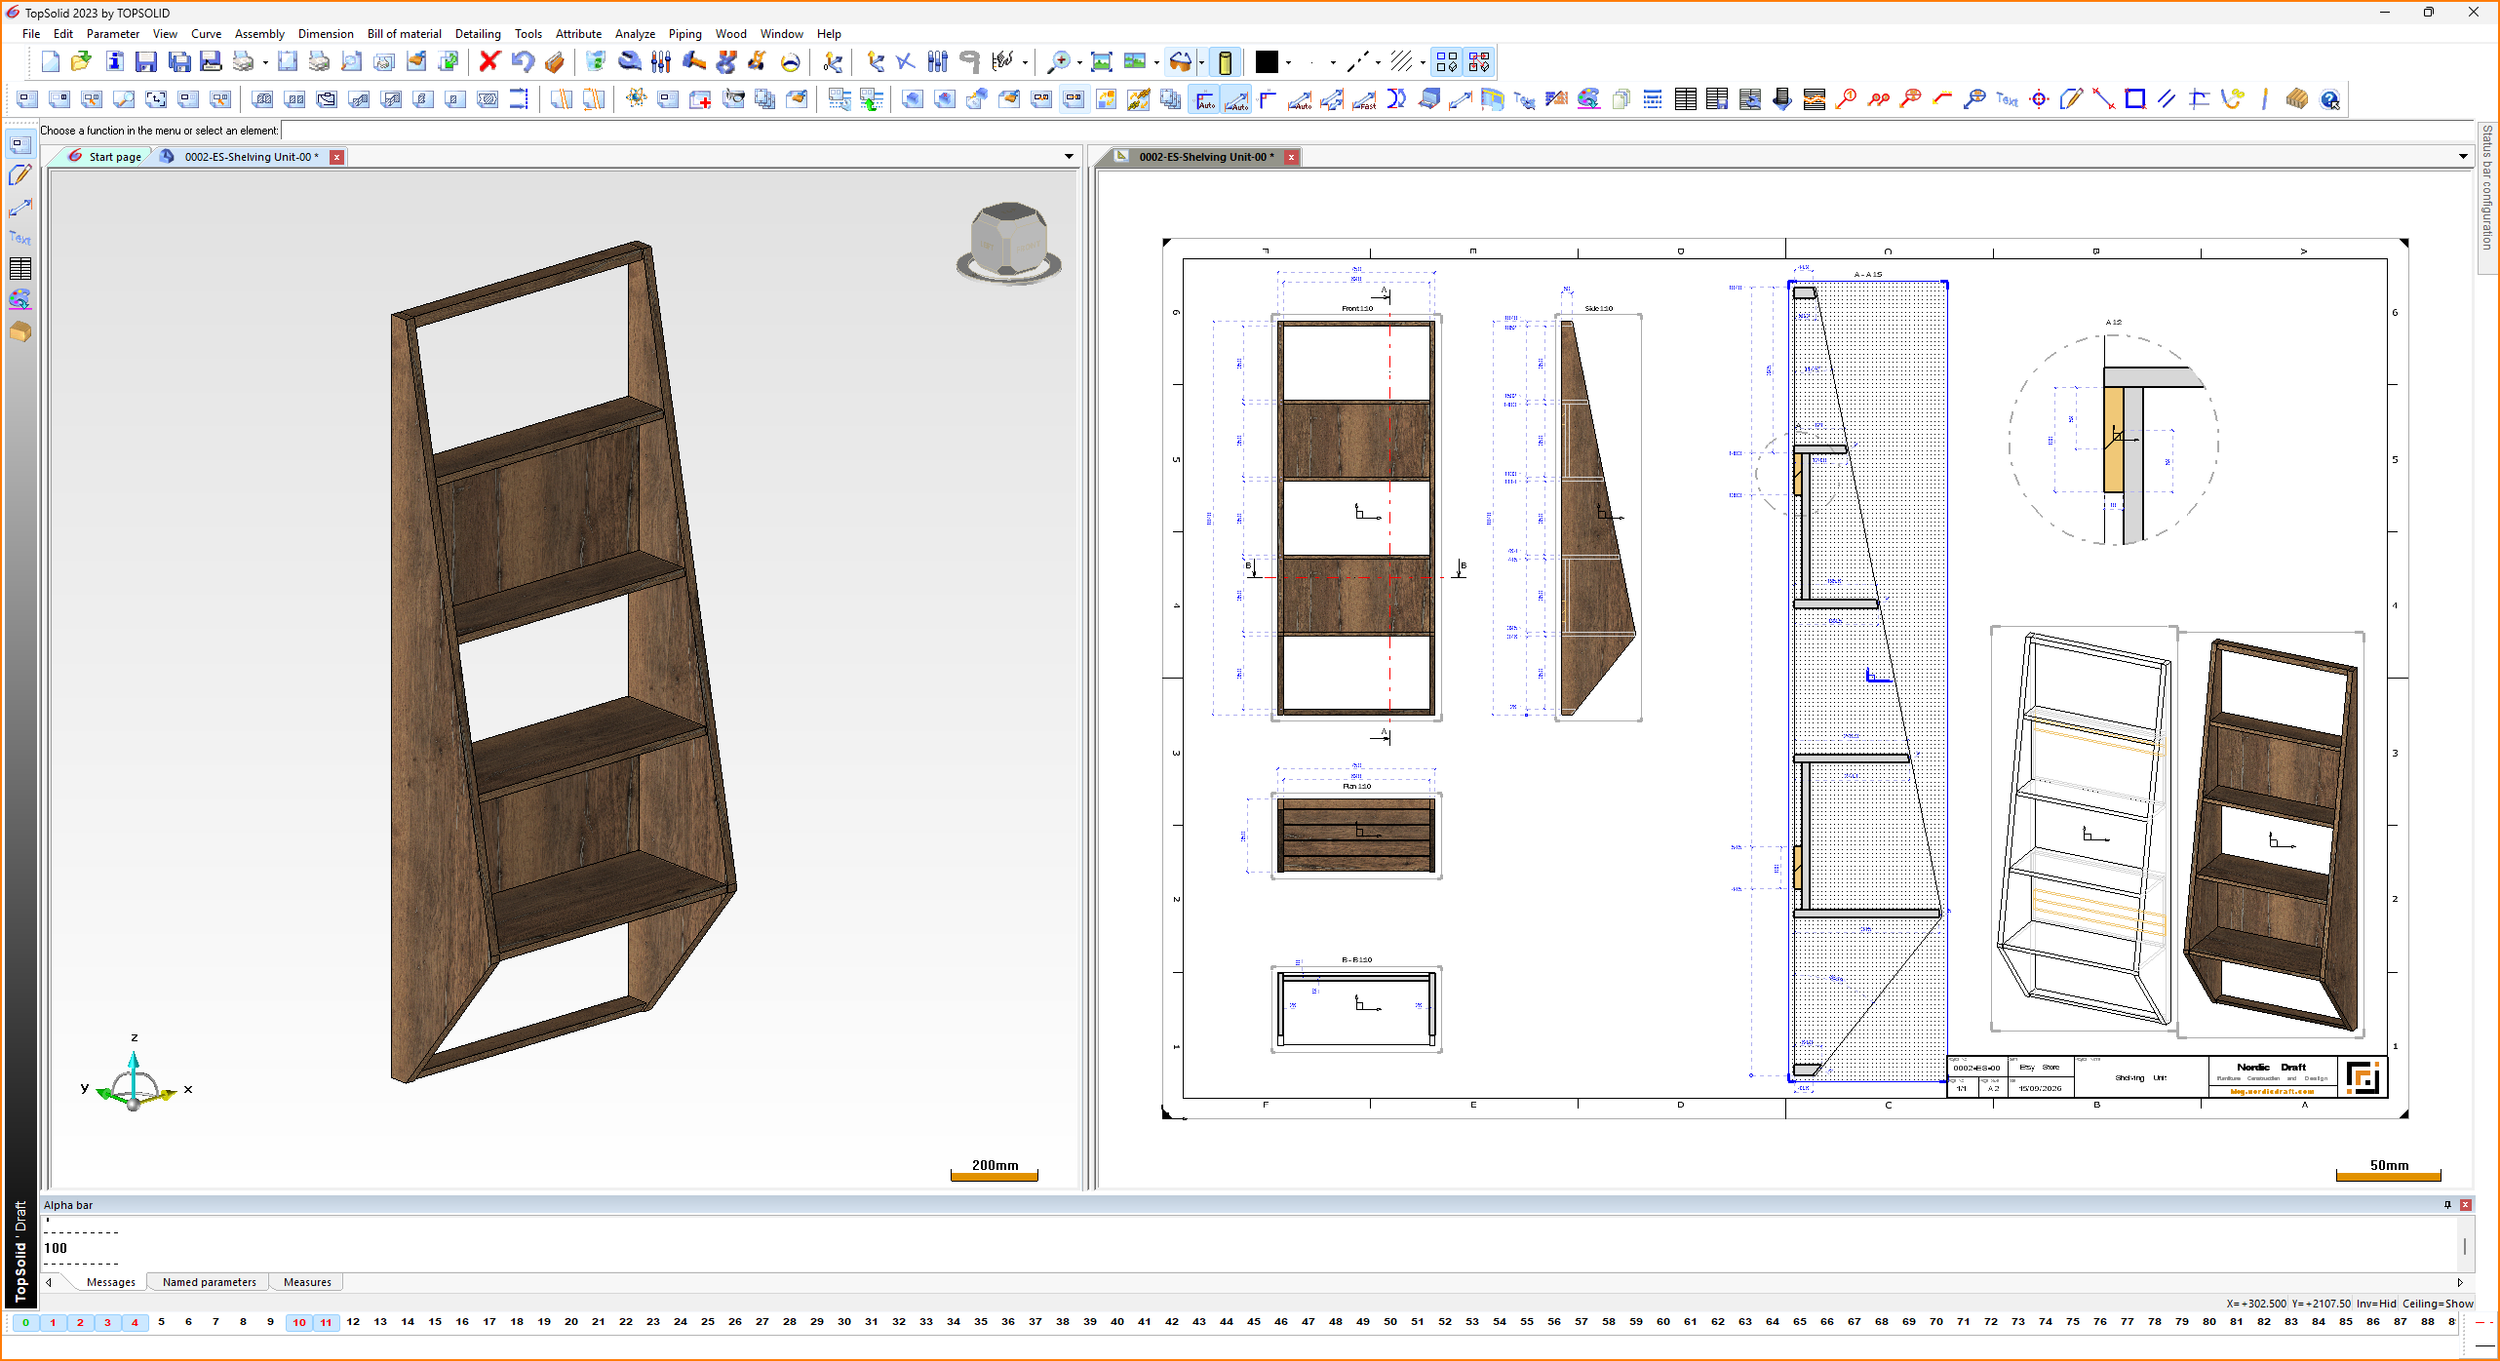Switch to the Measures tab

point(307,1282)
